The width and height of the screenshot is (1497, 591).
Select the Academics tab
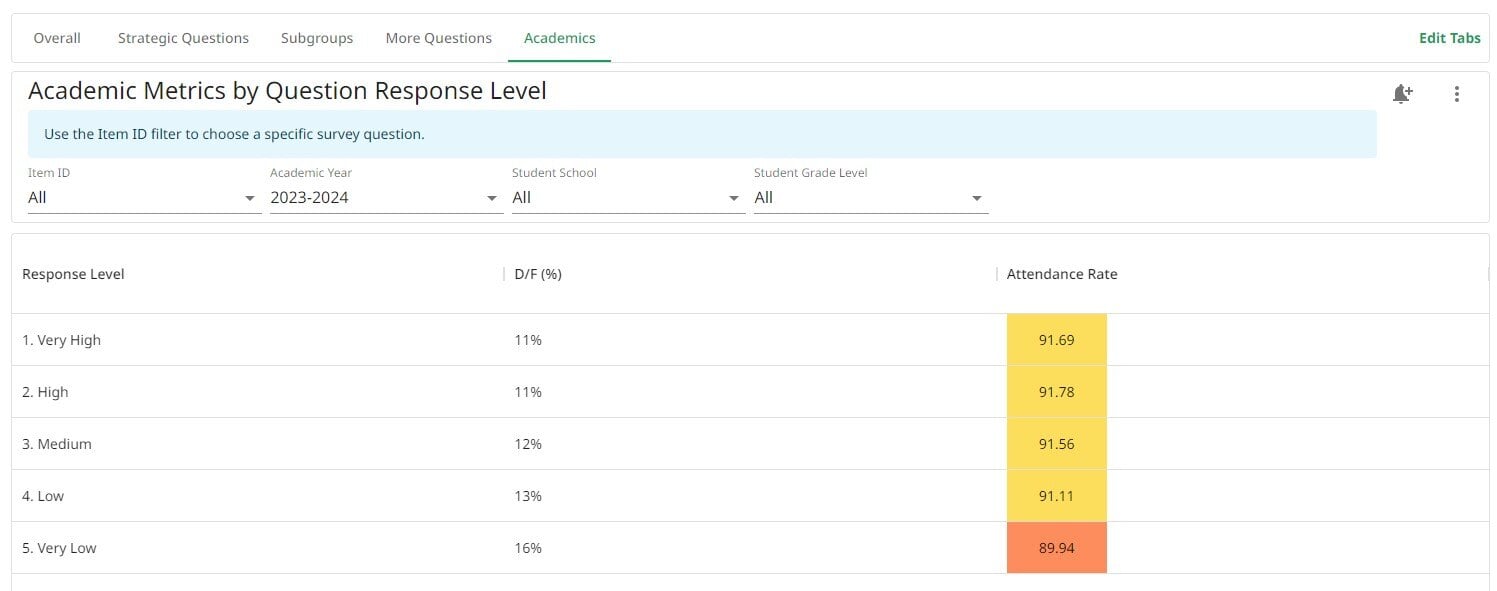pyautogui.click(x=560, y=38)
